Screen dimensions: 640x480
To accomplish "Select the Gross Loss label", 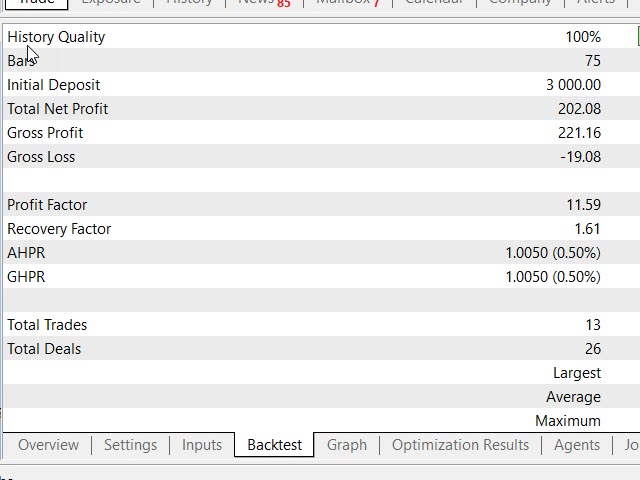I will click(x=41, y=157).
